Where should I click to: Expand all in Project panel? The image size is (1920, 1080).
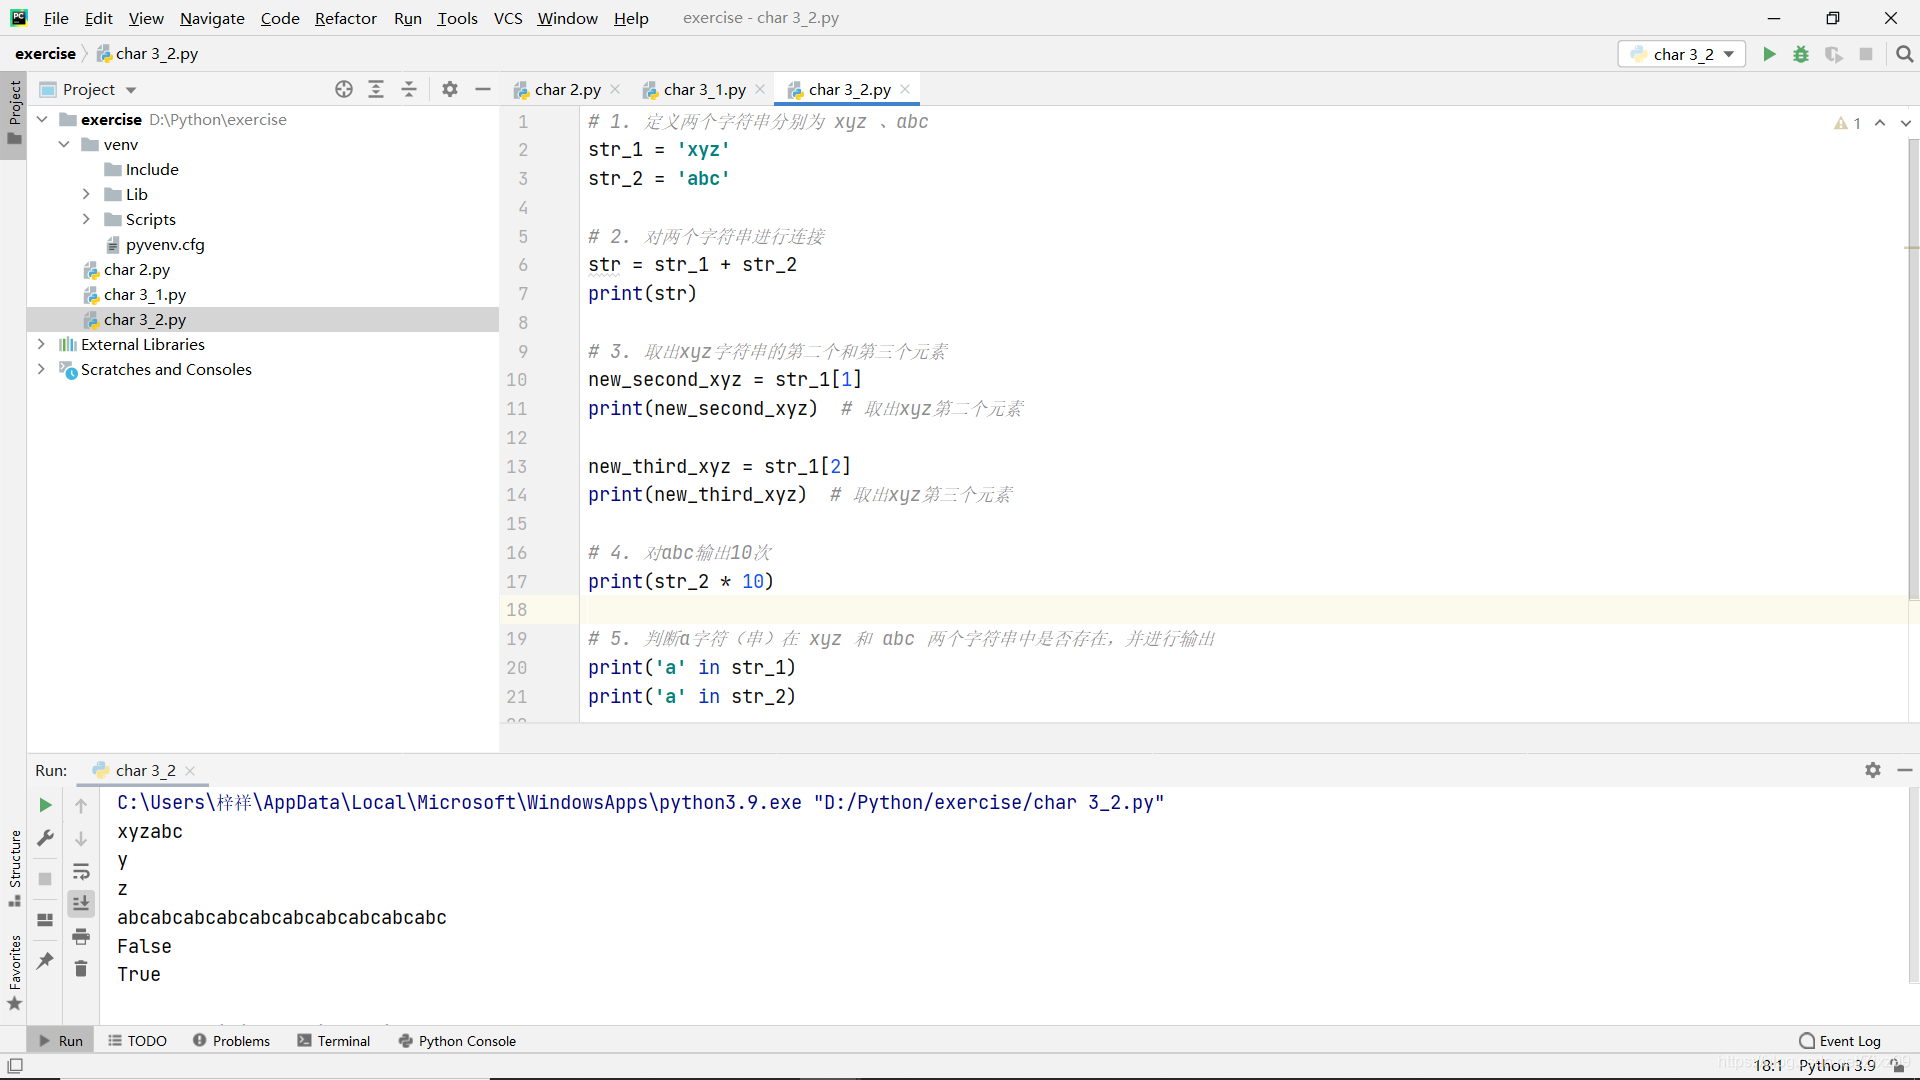point(376,89)
